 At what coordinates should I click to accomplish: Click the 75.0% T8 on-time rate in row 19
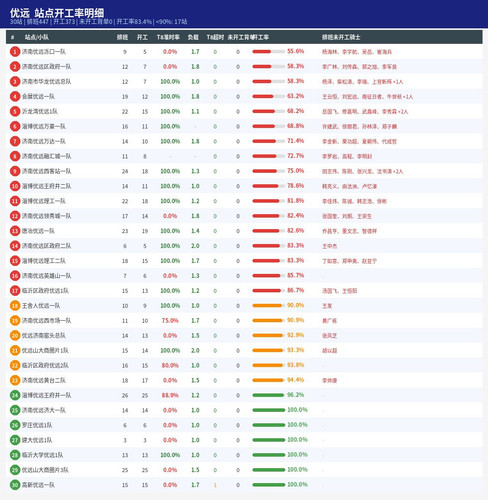pyautogui.click(x=170, y=321)
